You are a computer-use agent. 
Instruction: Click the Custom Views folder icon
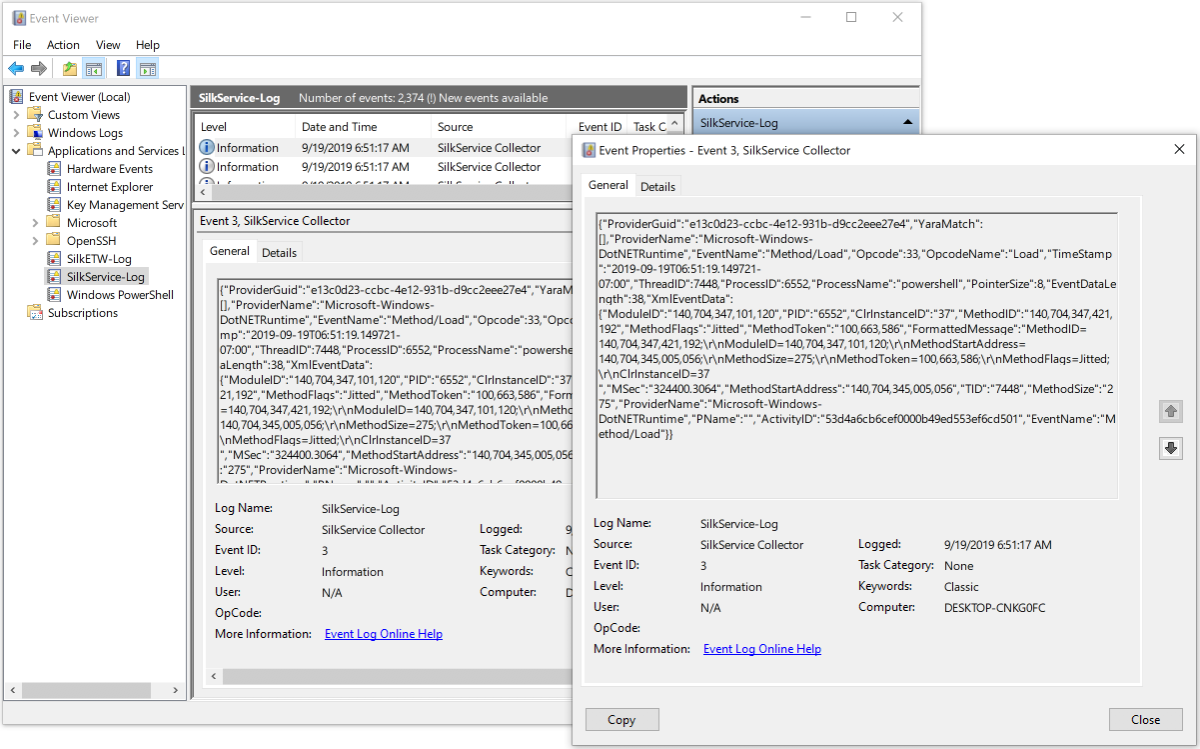click(x=36, y=115)
